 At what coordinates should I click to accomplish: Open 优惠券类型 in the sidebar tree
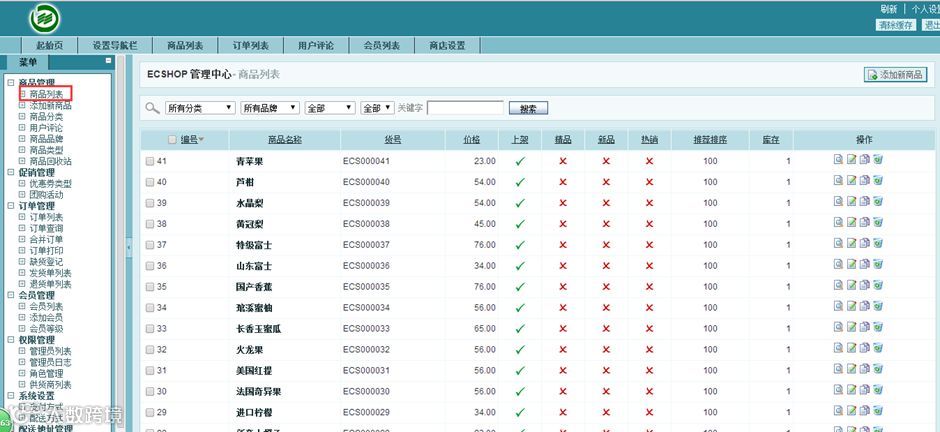tap(50, 183)
